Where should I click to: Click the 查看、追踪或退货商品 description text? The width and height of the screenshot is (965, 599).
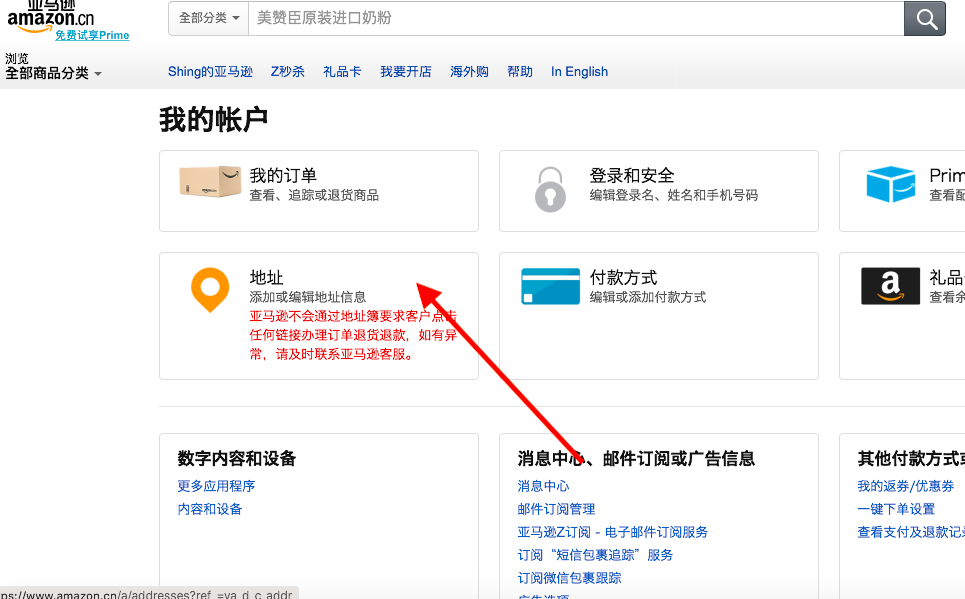(x=314, y=195)
